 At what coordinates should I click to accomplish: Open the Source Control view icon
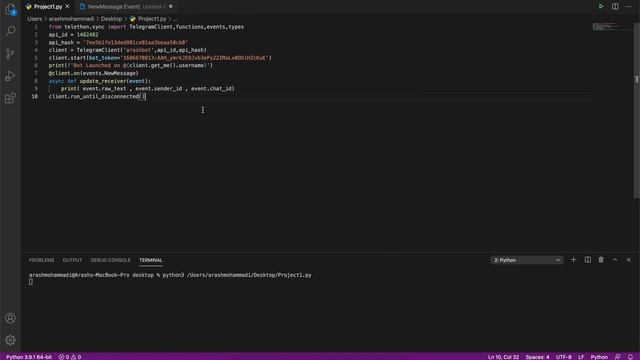click(11, 53)
